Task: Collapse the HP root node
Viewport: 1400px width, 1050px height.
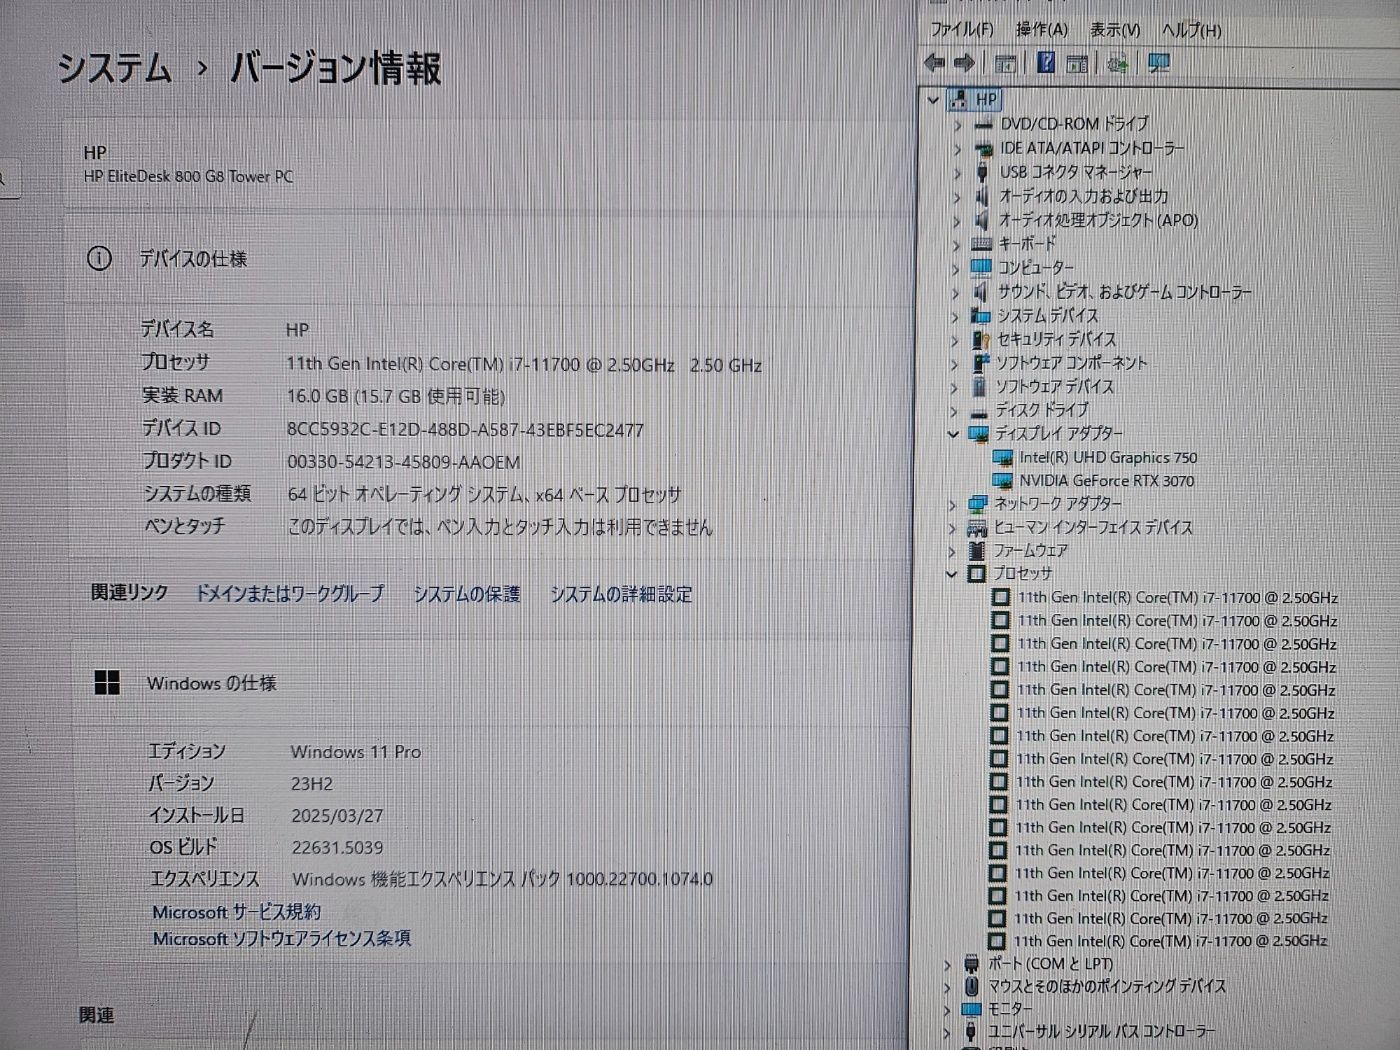Action: point(933,100)
